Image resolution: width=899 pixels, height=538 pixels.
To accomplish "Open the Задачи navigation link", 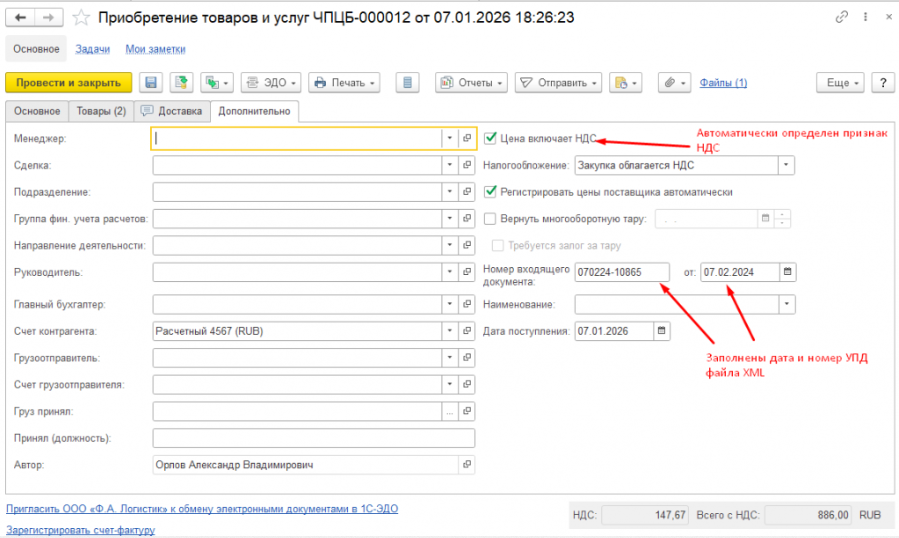I will coord(92,49).
